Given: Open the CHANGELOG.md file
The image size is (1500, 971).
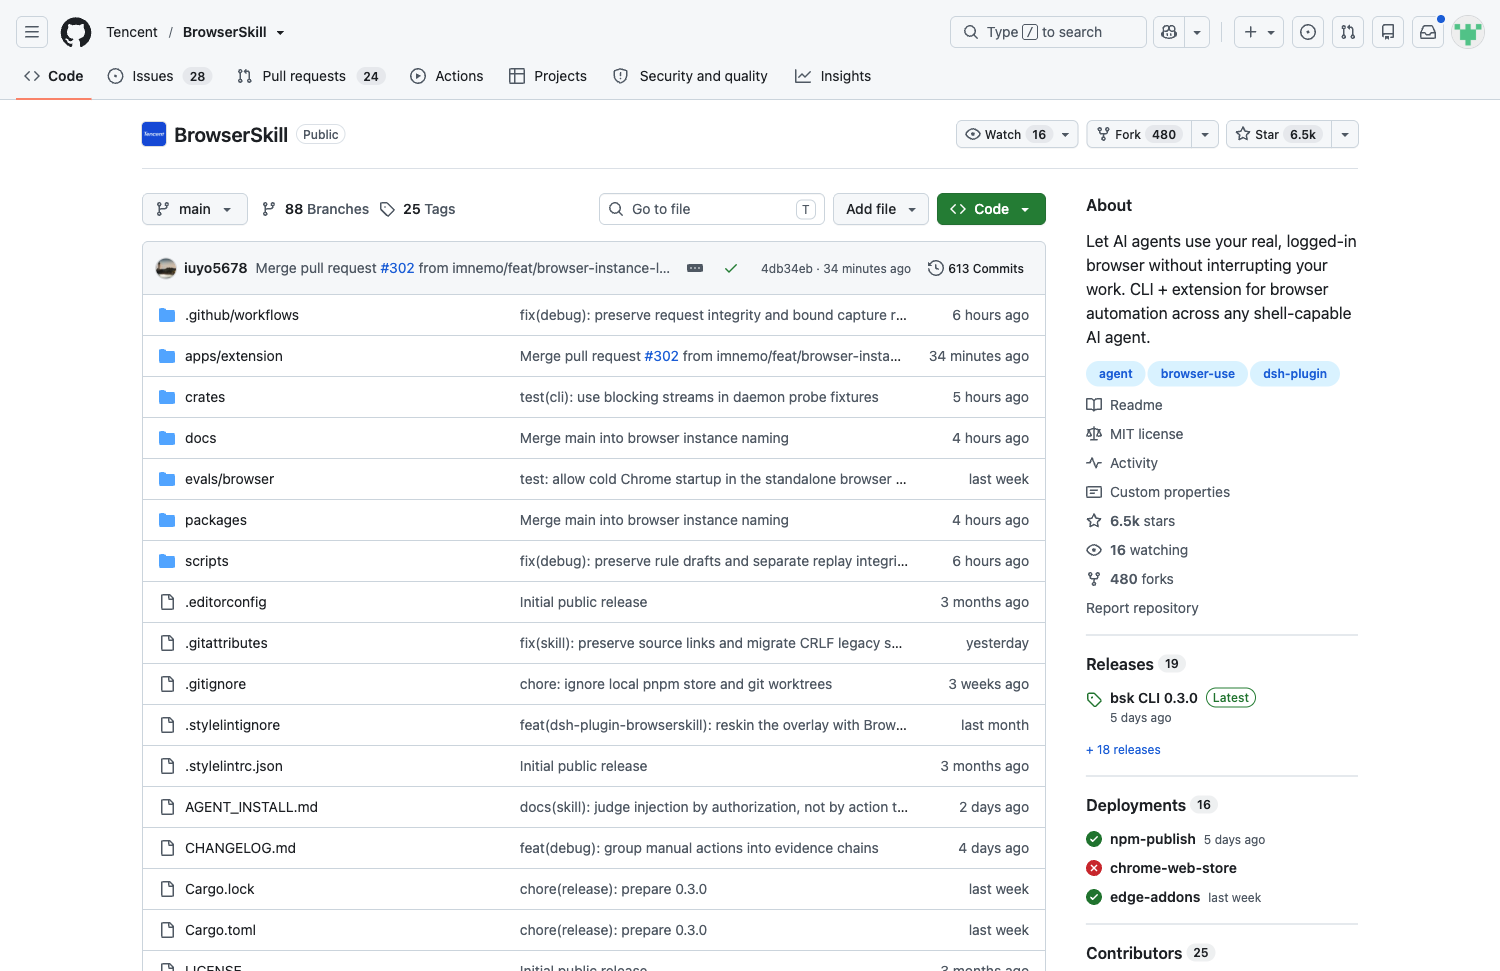Looking at the screenshot, I should pyautogui.click(x=240, y=848).
